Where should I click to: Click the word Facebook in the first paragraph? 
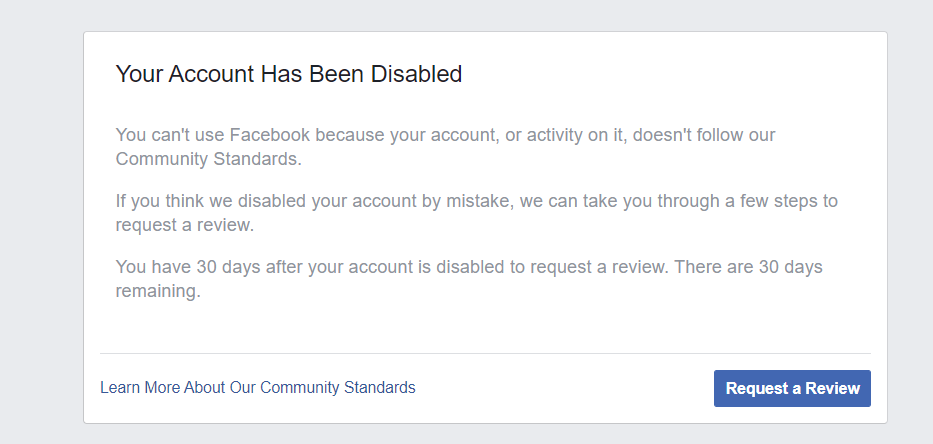point(270,135)
